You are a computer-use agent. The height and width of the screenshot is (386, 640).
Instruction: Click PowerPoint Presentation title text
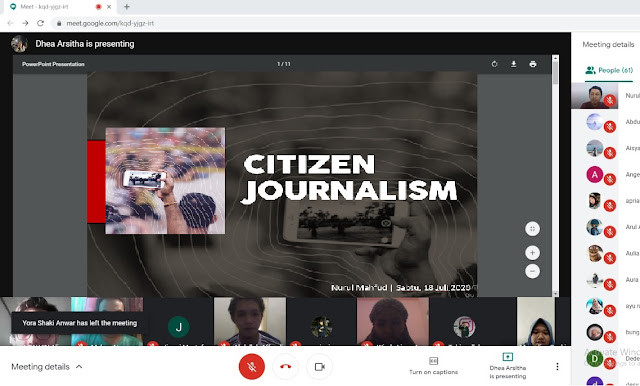[53, 64]
